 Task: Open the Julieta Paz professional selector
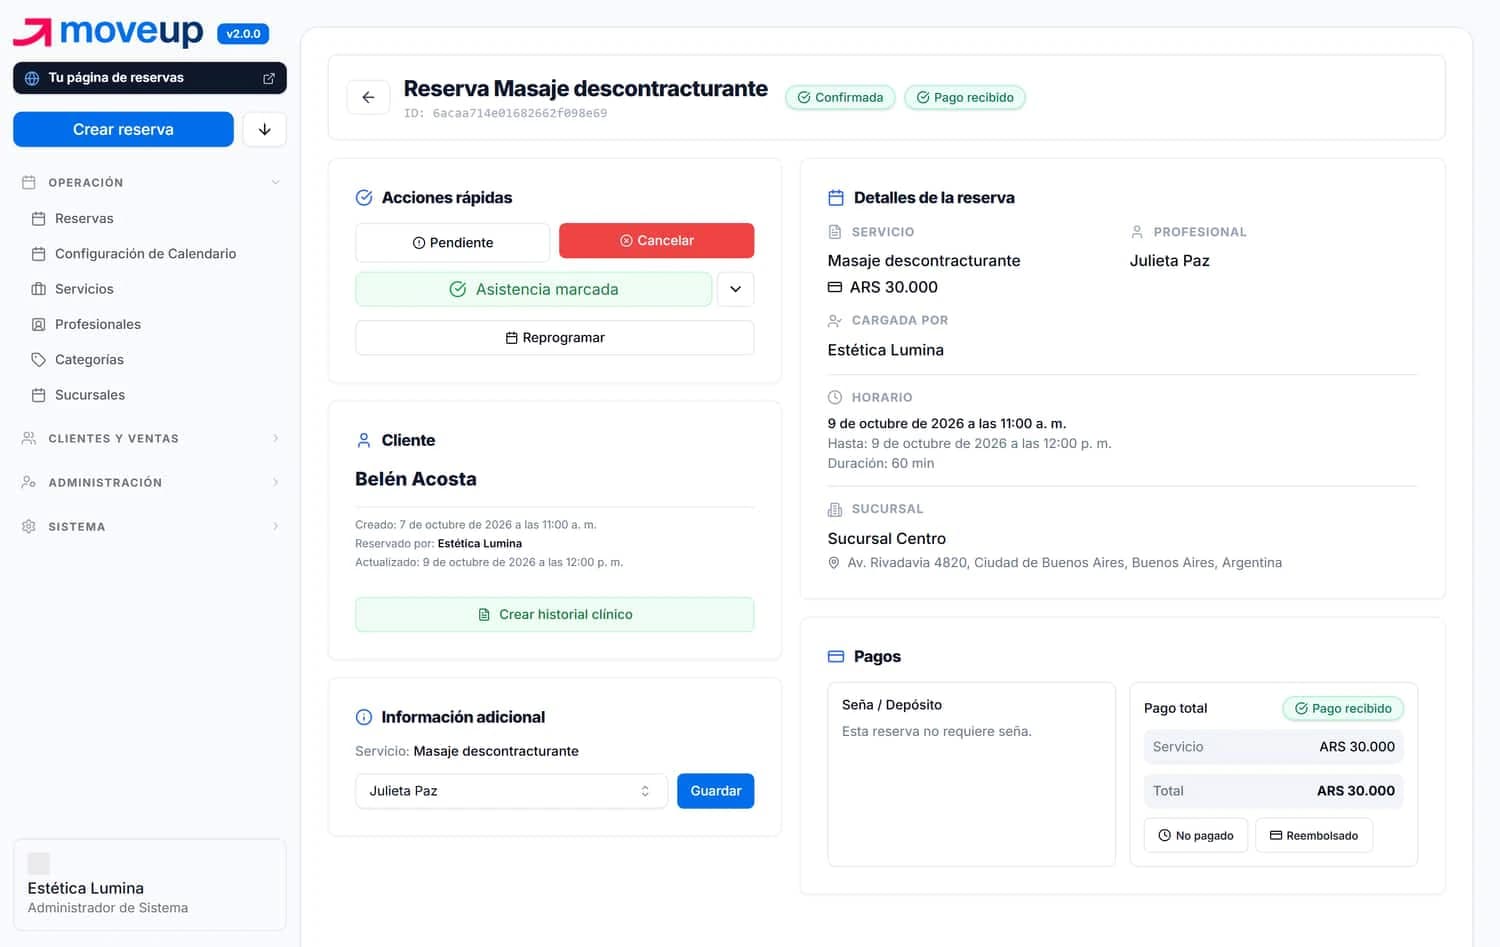tap(511, 791)
